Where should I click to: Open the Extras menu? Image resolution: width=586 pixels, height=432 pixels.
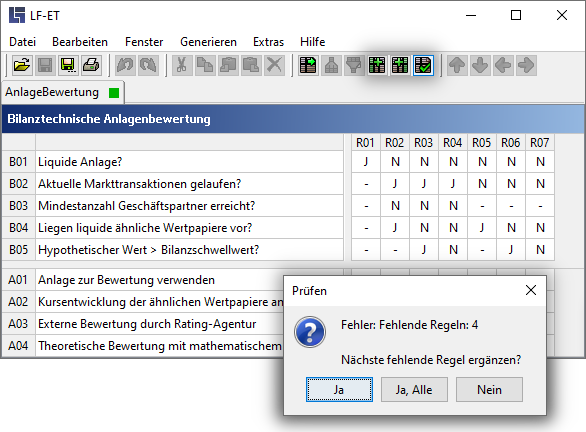(268, 42)
